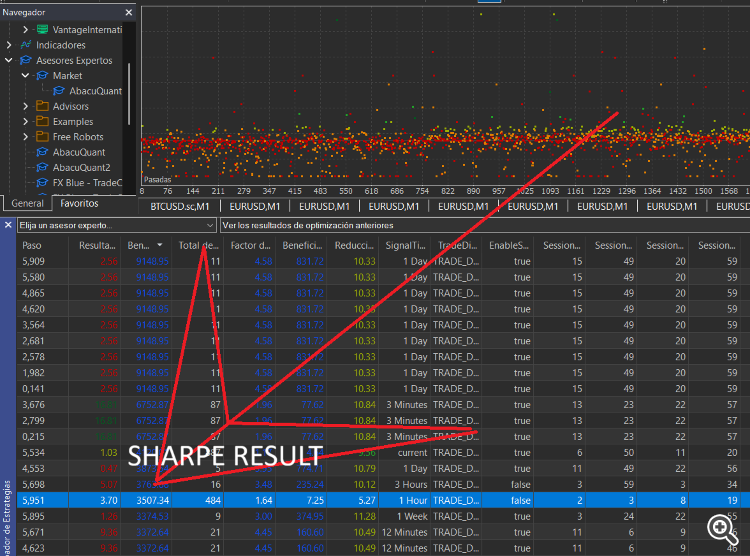Close the strategy tester panel
The image size is (750, 556).
point(8,225)
